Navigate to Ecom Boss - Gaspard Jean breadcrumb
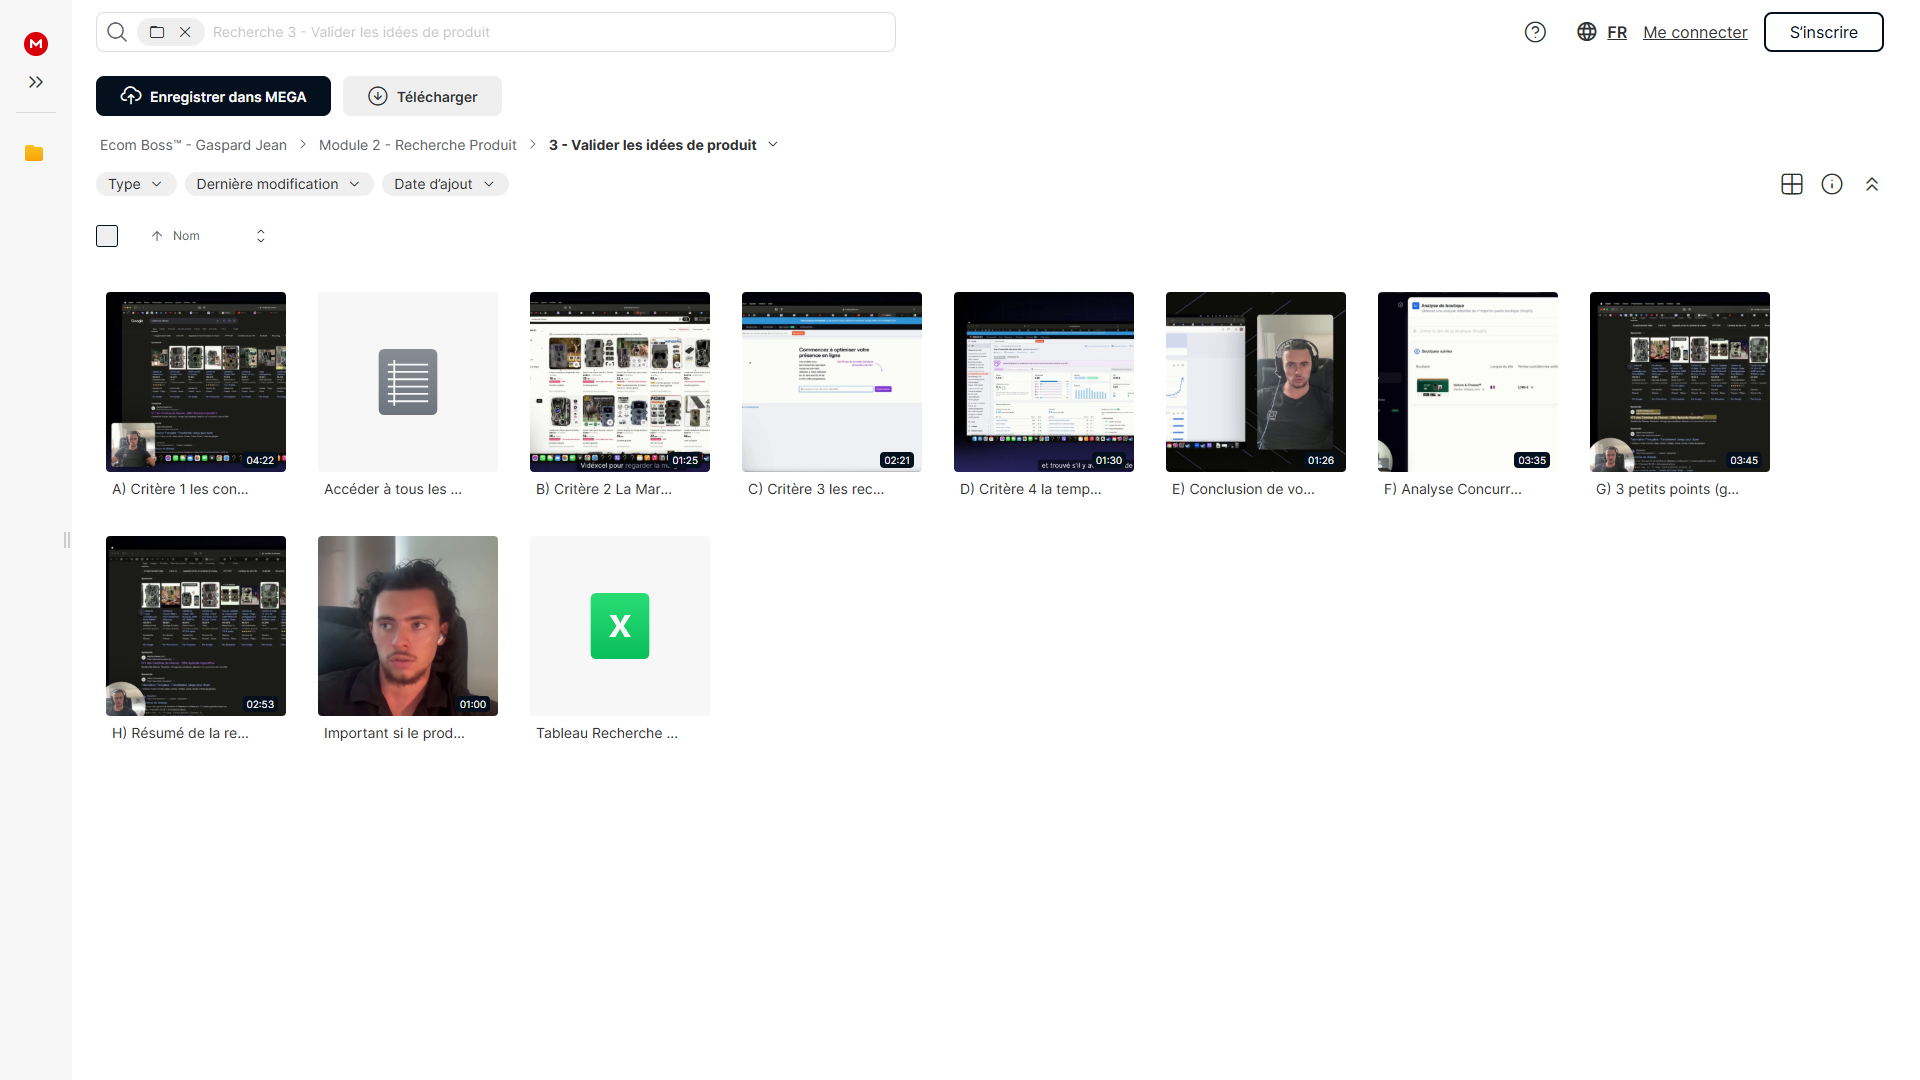The height and width of the screenshot is (1080, 1920). pyautogui.click(x=193, y=145)
